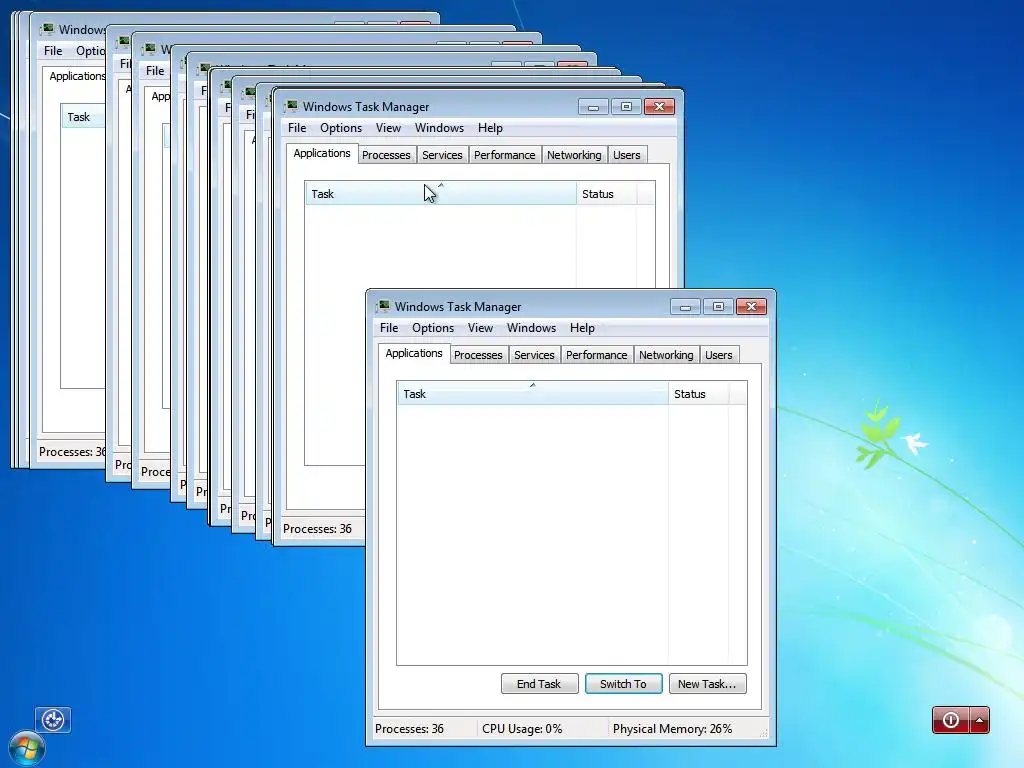Image resolution: width=1024 pixels, height=768 pixels.
Task: Open Windows menu in second Task Manager window
Action: 439,128
